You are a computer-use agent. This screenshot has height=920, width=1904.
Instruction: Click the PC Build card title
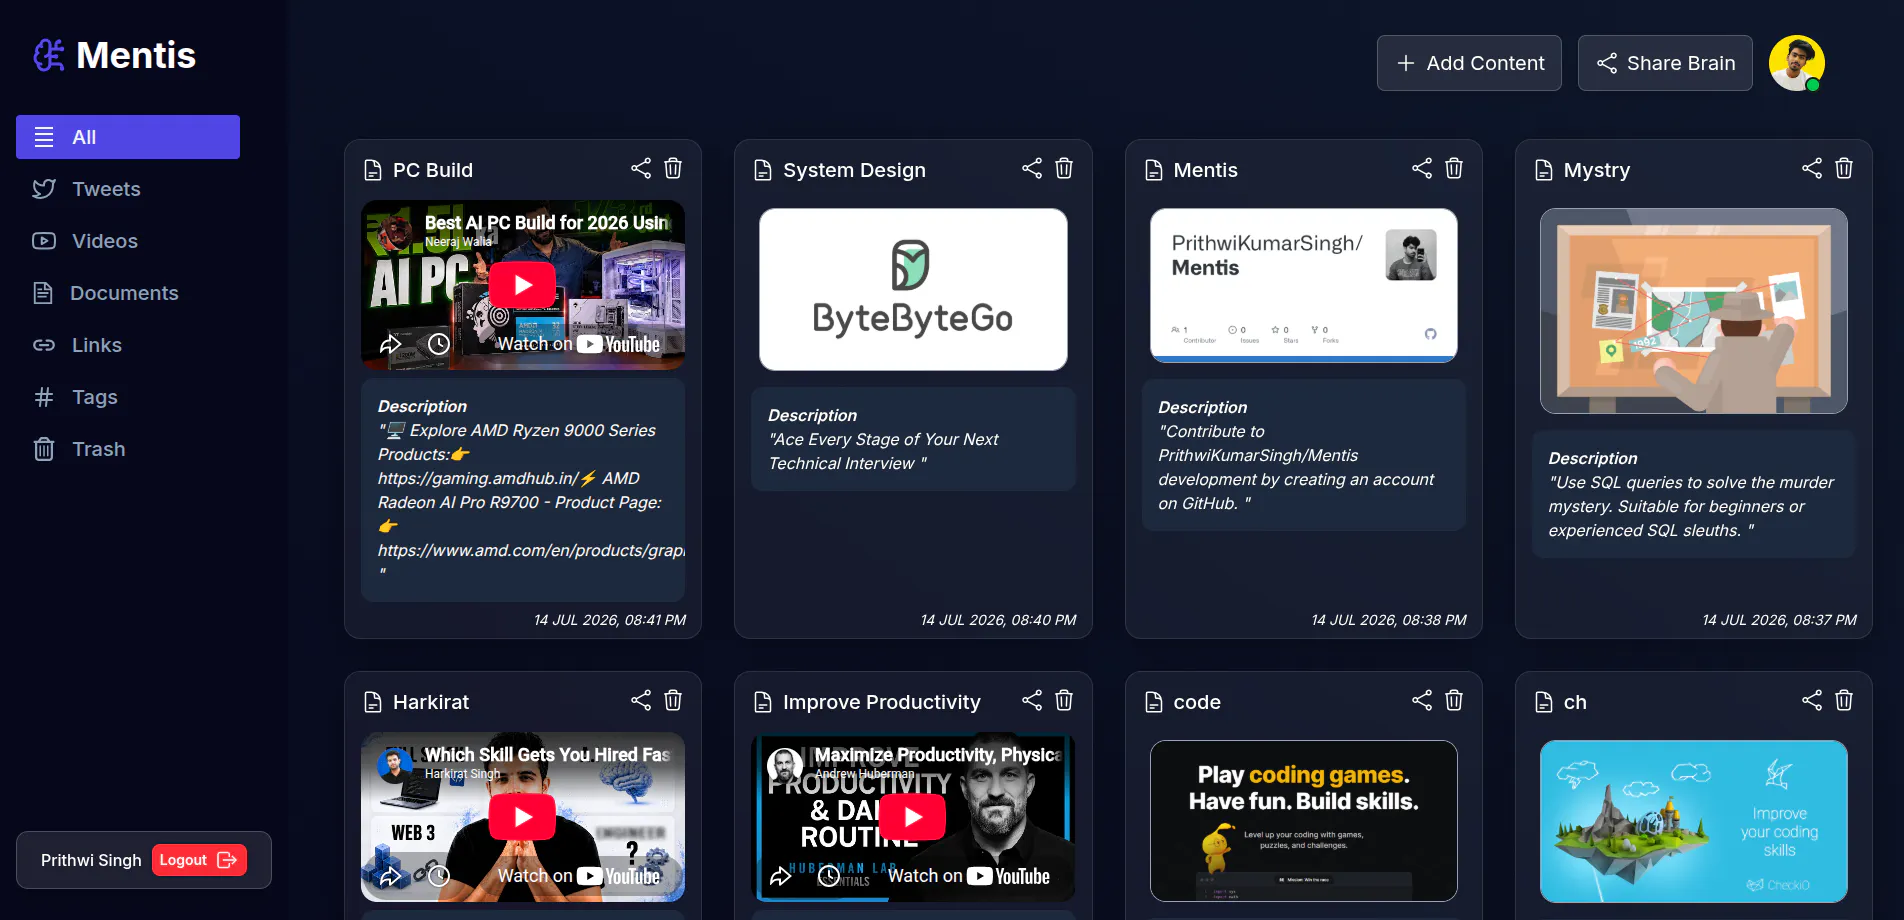(433, 170)
